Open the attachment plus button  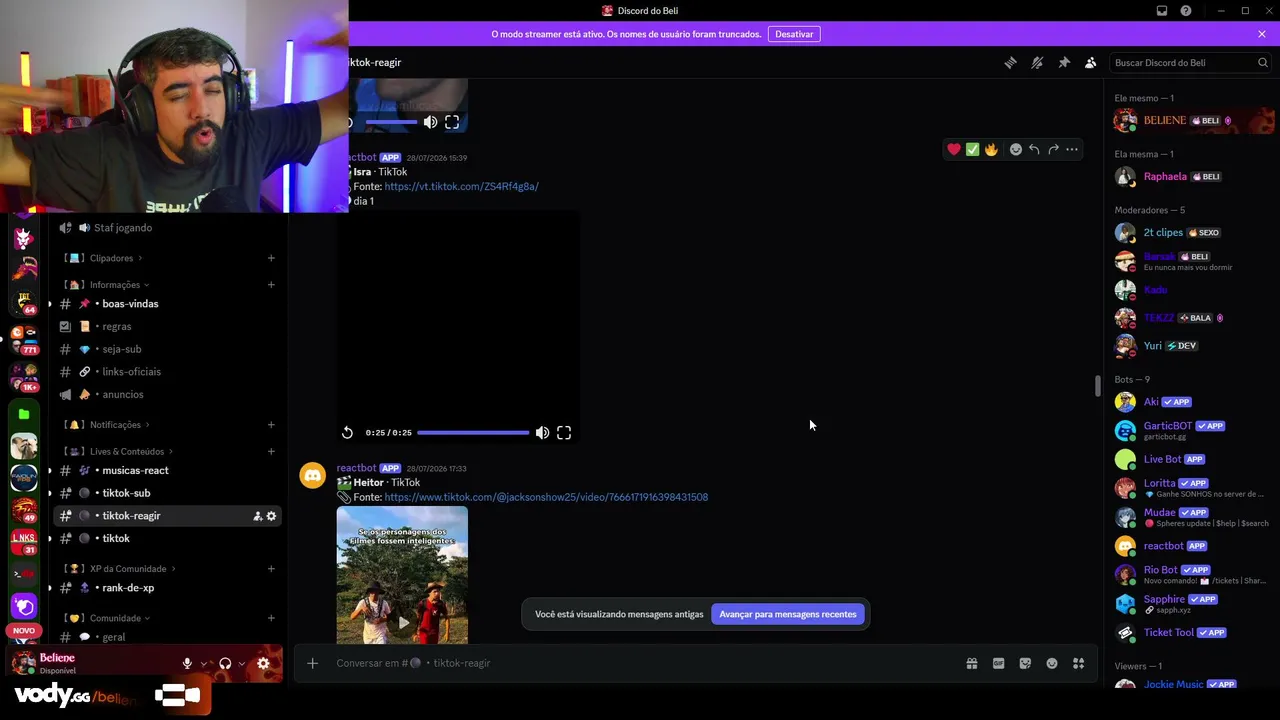[312, 663]
